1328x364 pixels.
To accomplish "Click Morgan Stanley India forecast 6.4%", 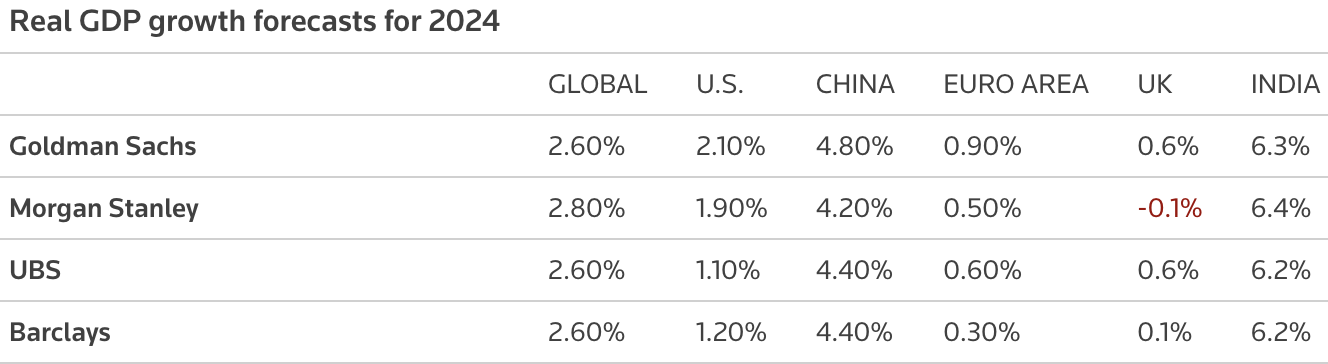I will [1280, 208].
